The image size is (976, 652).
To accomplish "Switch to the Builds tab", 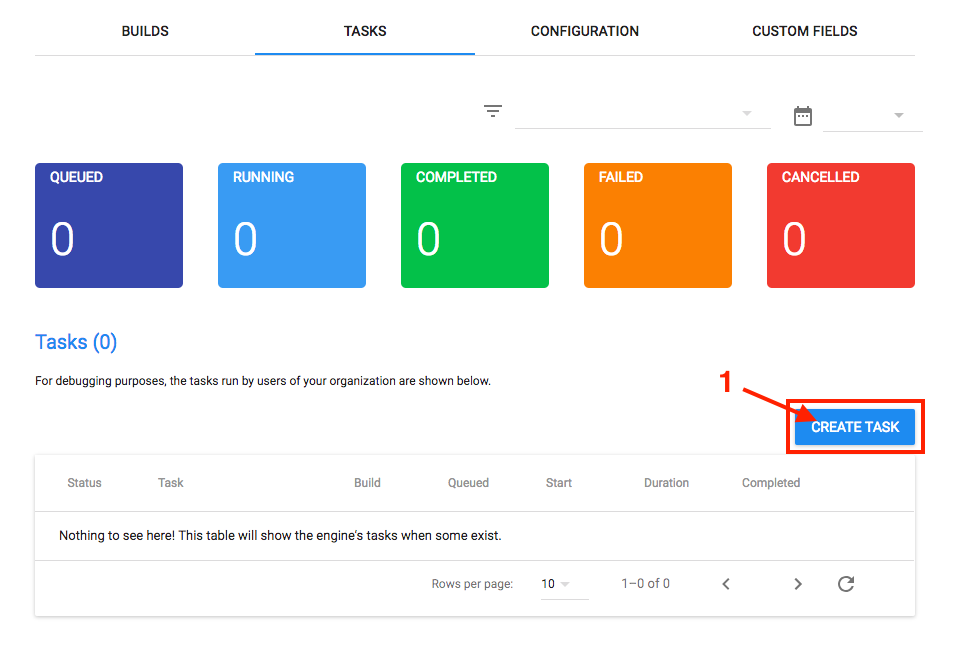I will (x=145, y=31).
